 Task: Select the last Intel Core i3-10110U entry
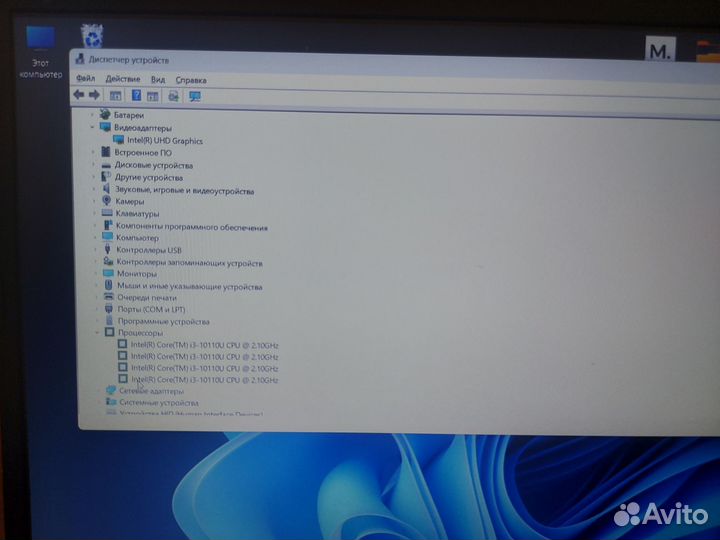point(205,380)
